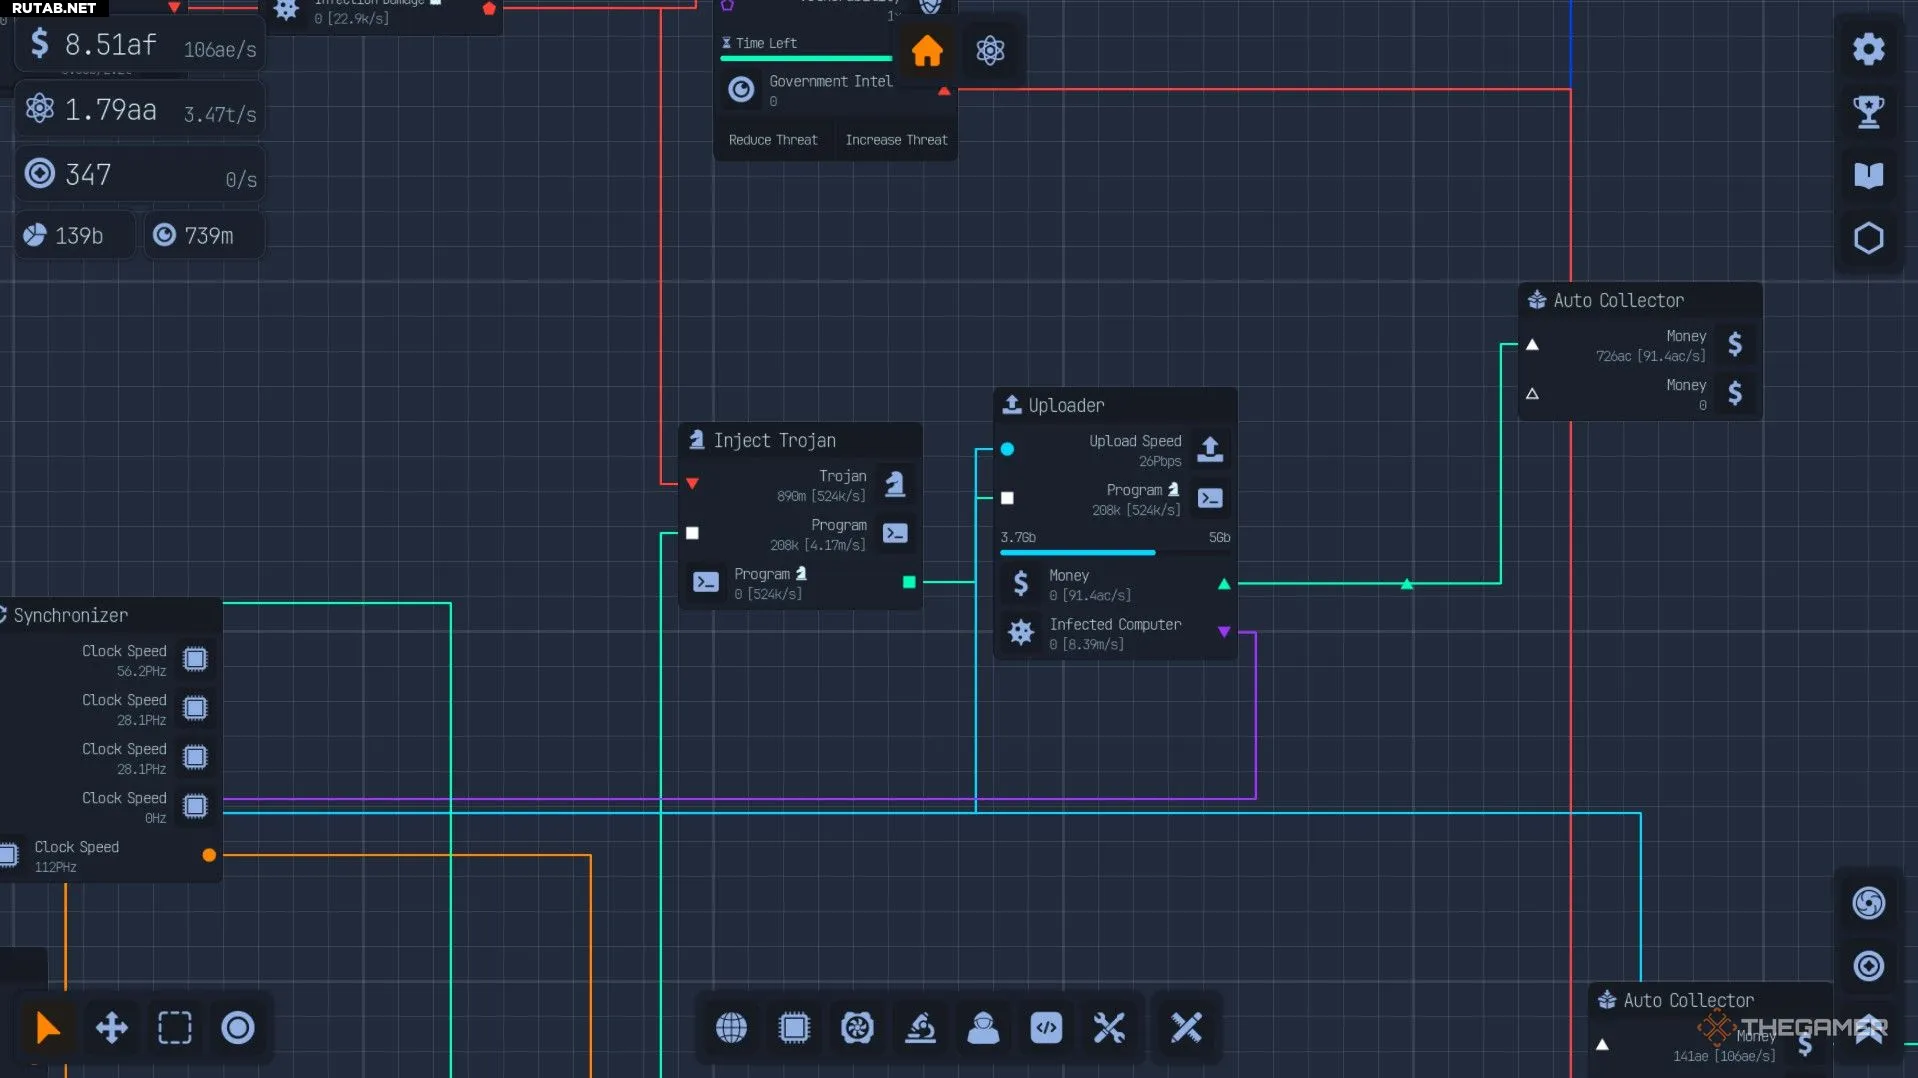Select the orange pointer cursor tool

tap(47, 1027)
